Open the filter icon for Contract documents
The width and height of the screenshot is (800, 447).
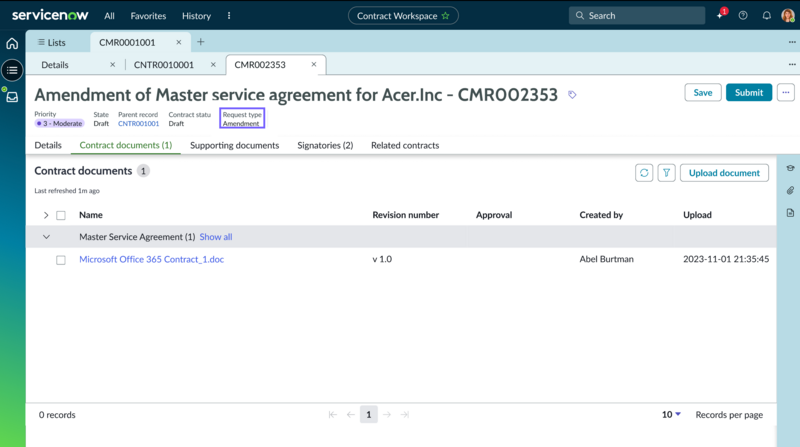click(x=666, y=173)
